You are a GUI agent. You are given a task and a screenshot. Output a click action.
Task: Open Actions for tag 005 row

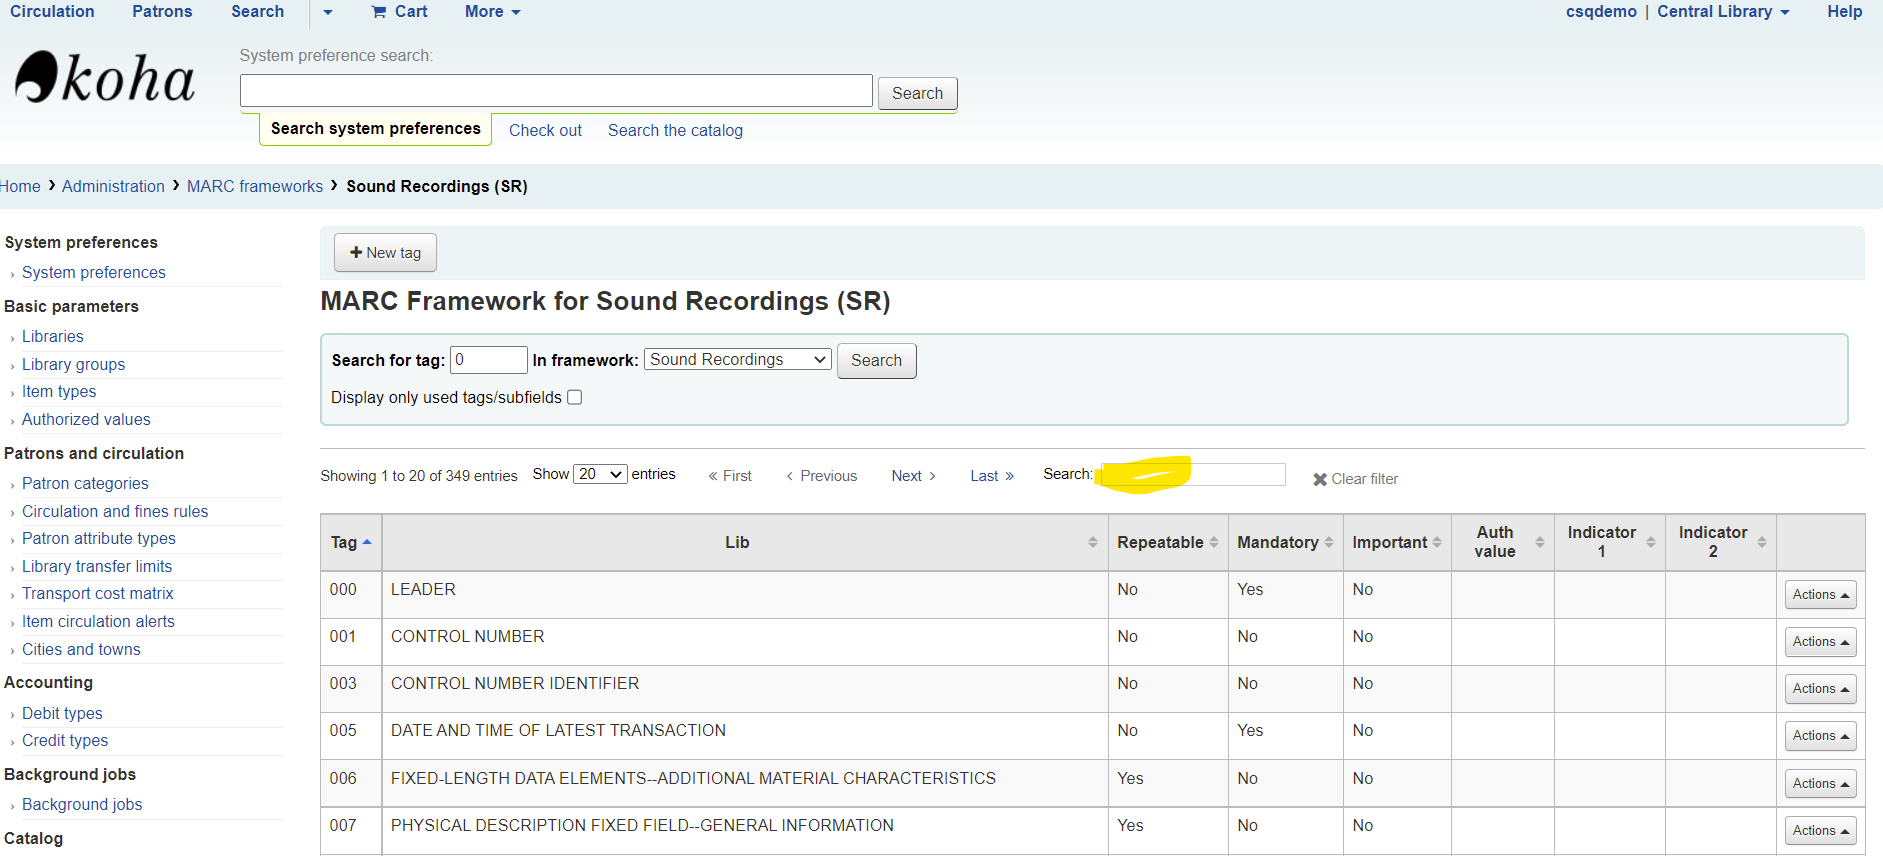(1820, 736)
